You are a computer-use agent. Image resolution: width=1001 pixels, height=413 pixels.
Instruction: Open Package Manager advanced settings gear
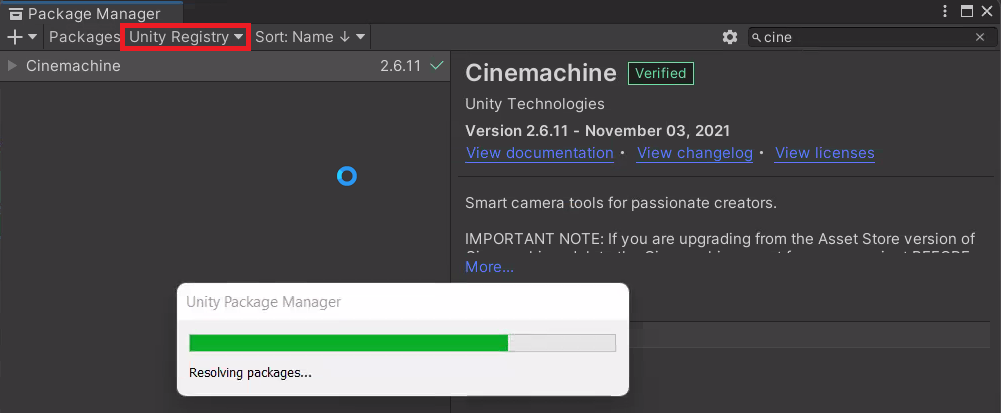pyautogui.click(x=730, y=37)
